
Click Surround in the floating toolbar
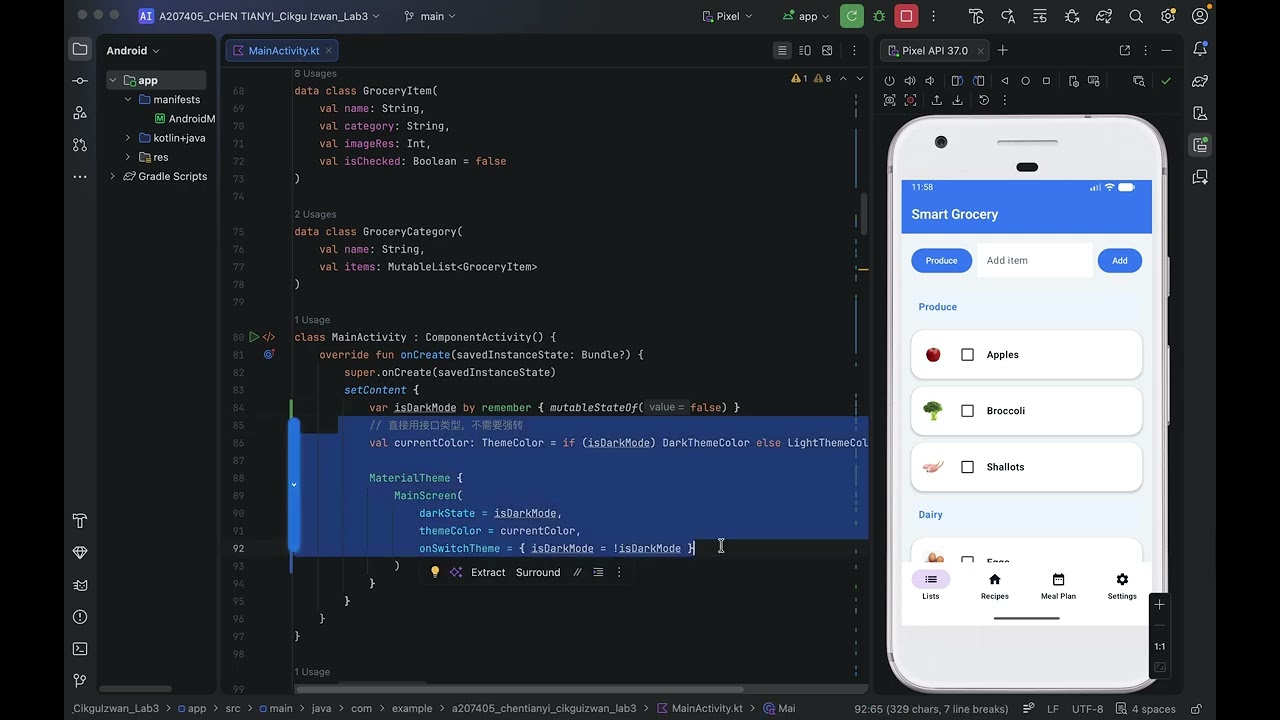point(538,572)
